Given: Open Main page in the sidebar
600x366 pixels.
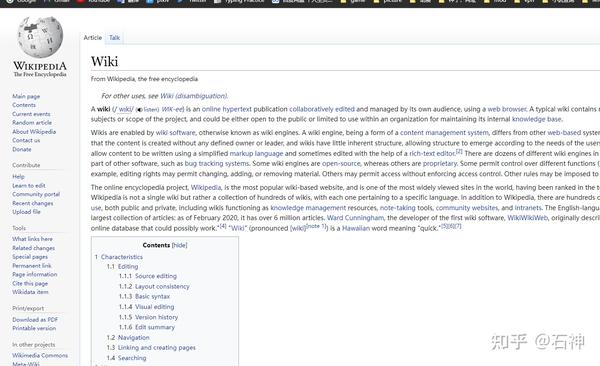Looking at the screenshot, I should [26, 96].
